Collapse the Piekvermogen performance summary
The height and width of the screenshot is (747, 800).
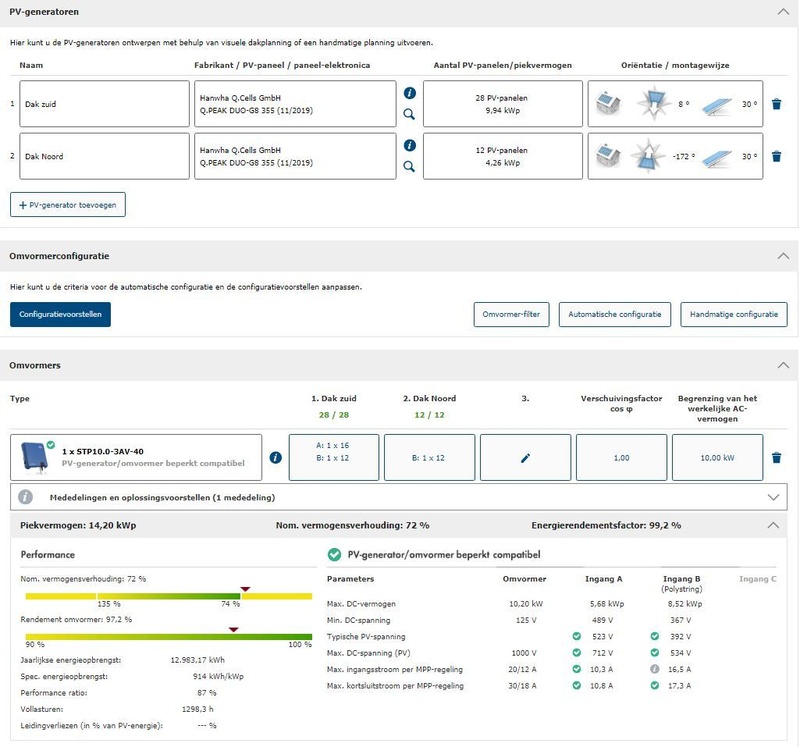pos(771,525)
